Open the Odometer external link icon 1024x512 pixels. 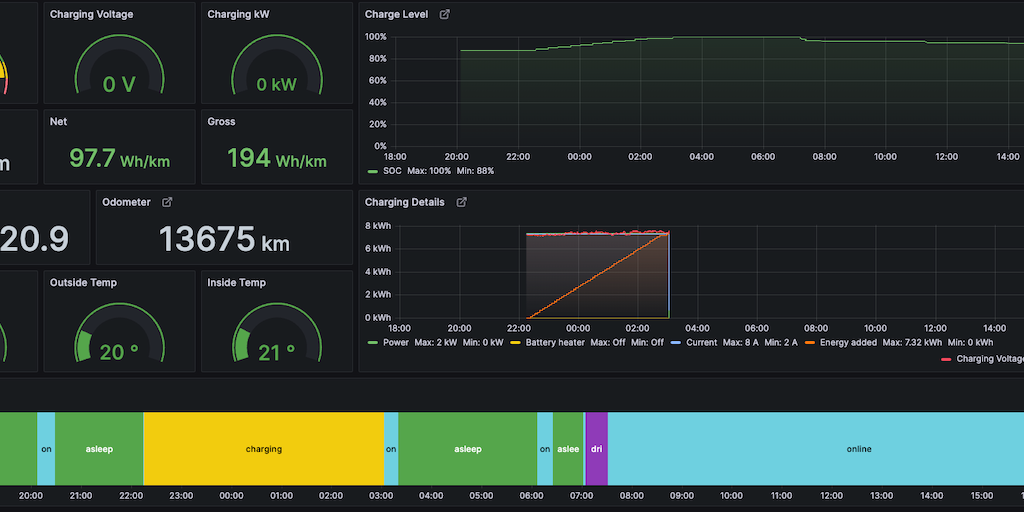[x=167, y=202]
